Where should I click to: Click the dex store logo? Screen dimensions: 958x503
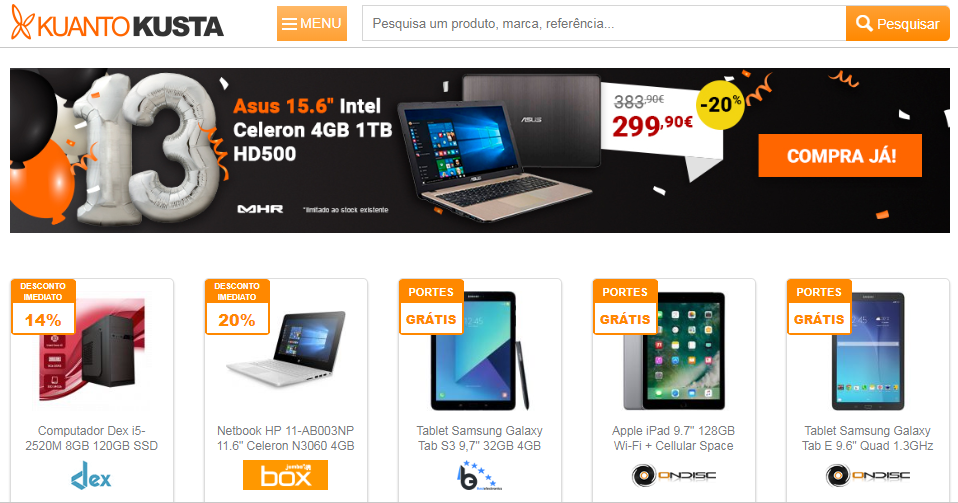tap(91, 475)
